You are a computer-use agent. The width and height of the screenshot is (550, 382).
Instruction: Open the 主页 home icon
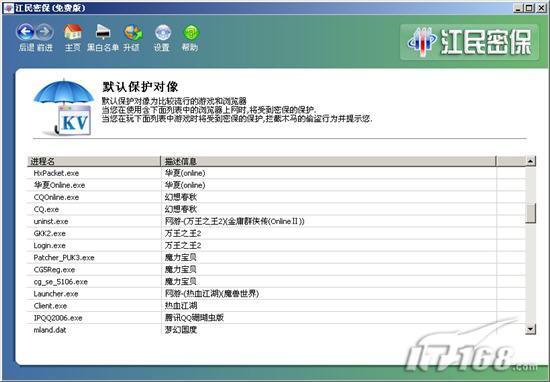[73, 32]
